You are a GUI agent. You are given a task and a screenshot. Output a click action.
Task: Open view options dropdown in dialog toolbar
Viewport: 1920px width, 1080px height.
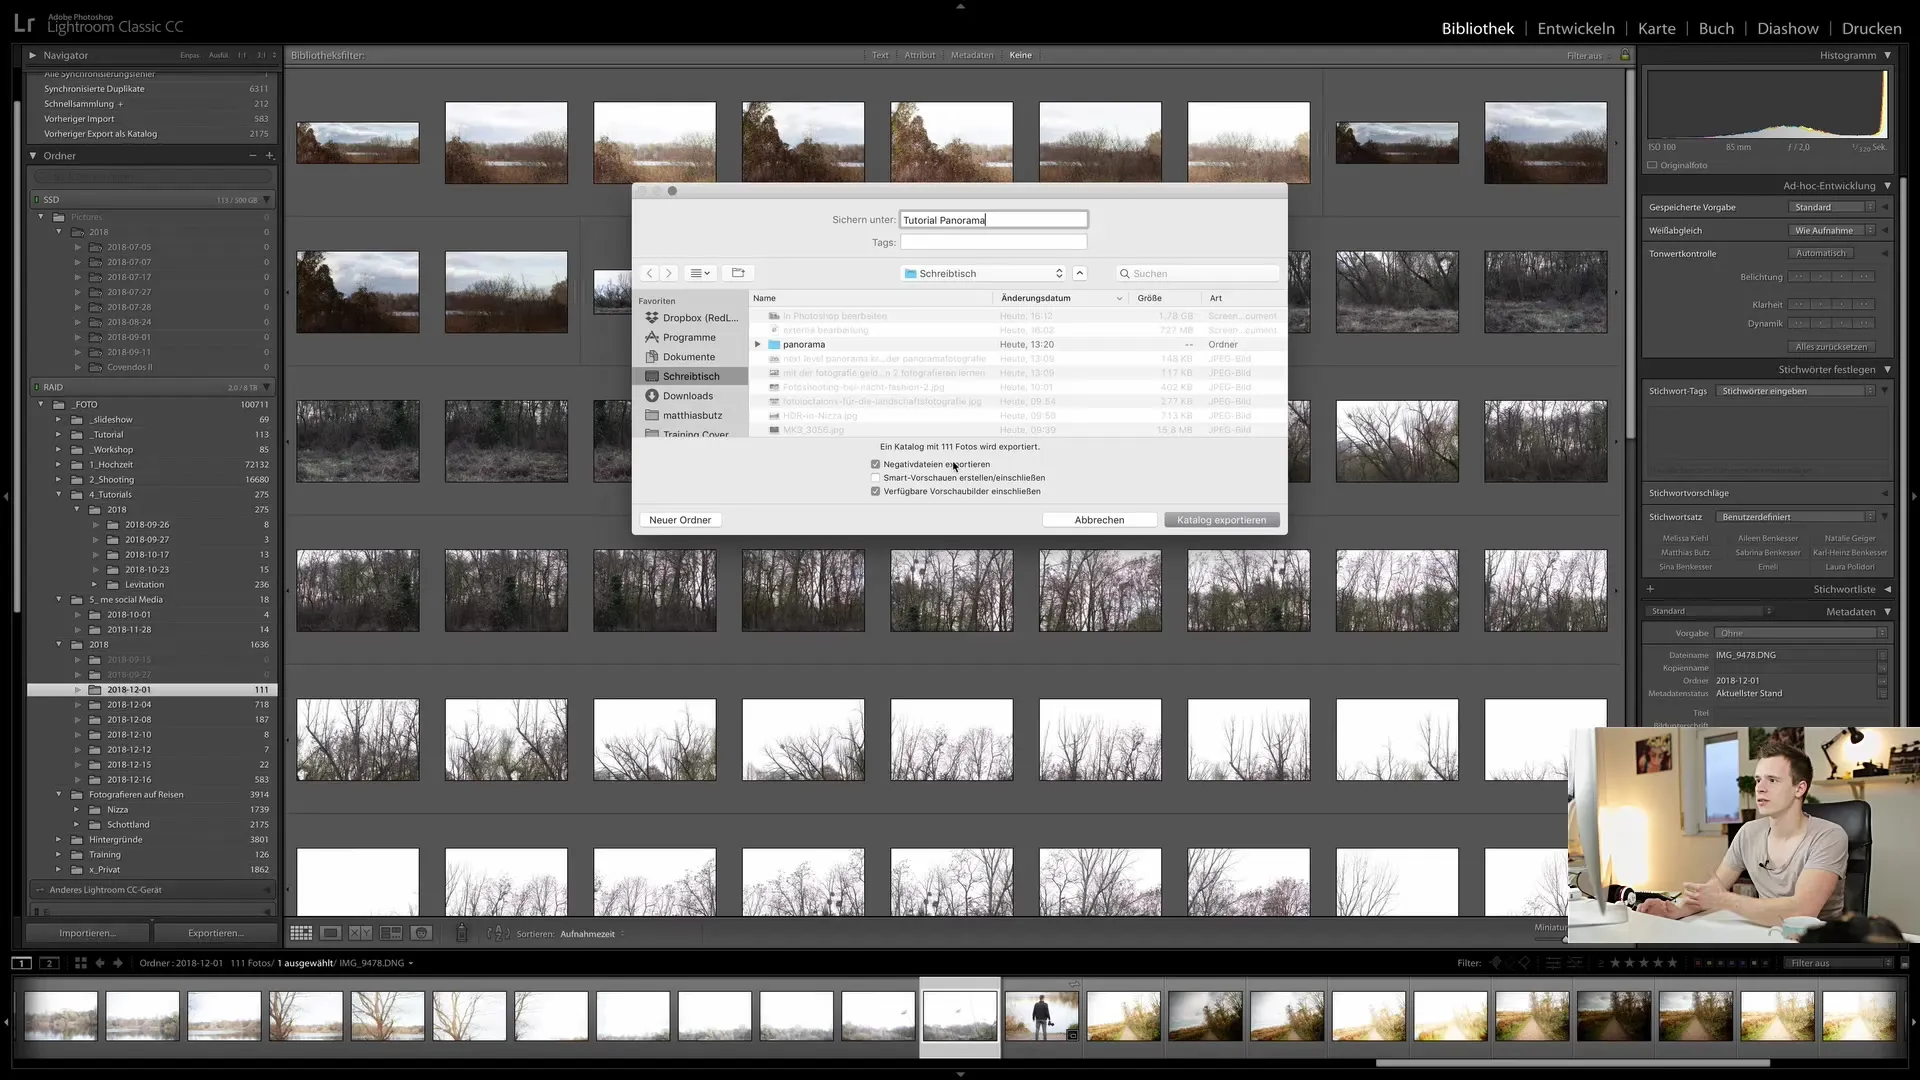pos(701,273)
